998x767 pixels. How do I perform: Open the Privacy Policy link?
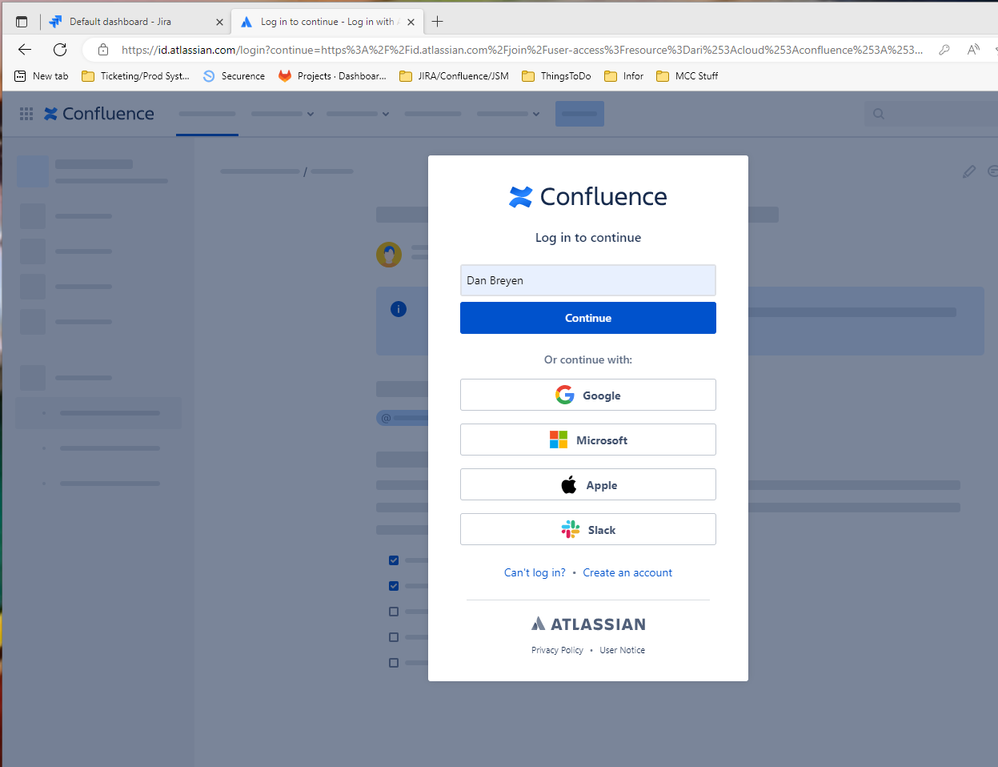tap(557, 650)
